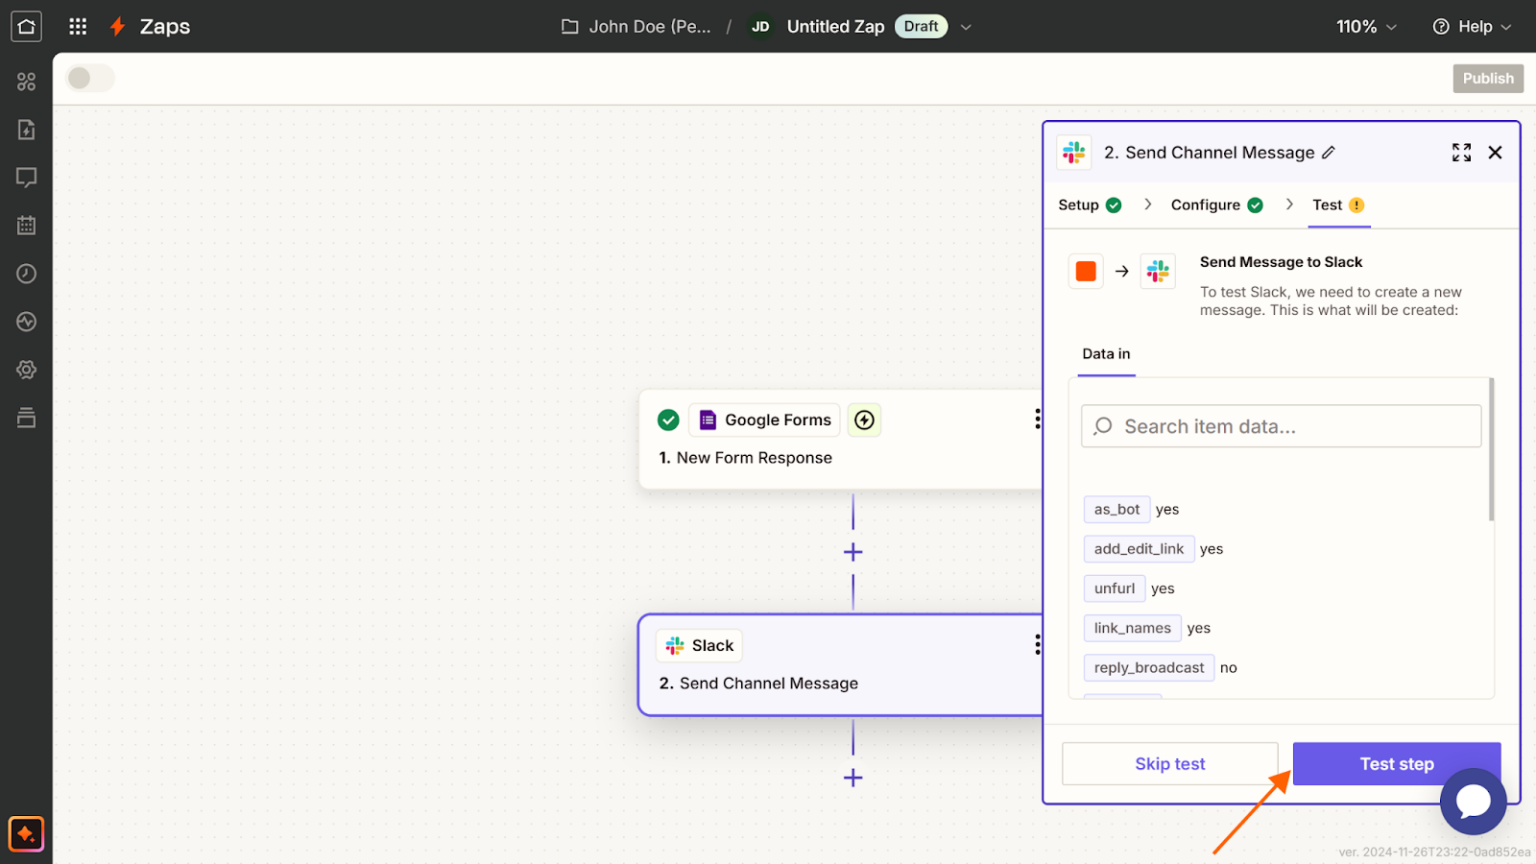This screenshot has width=1536, height=864.
Task: Click the Zapier lightning bolt logo
Action: [x=117, y=26]
